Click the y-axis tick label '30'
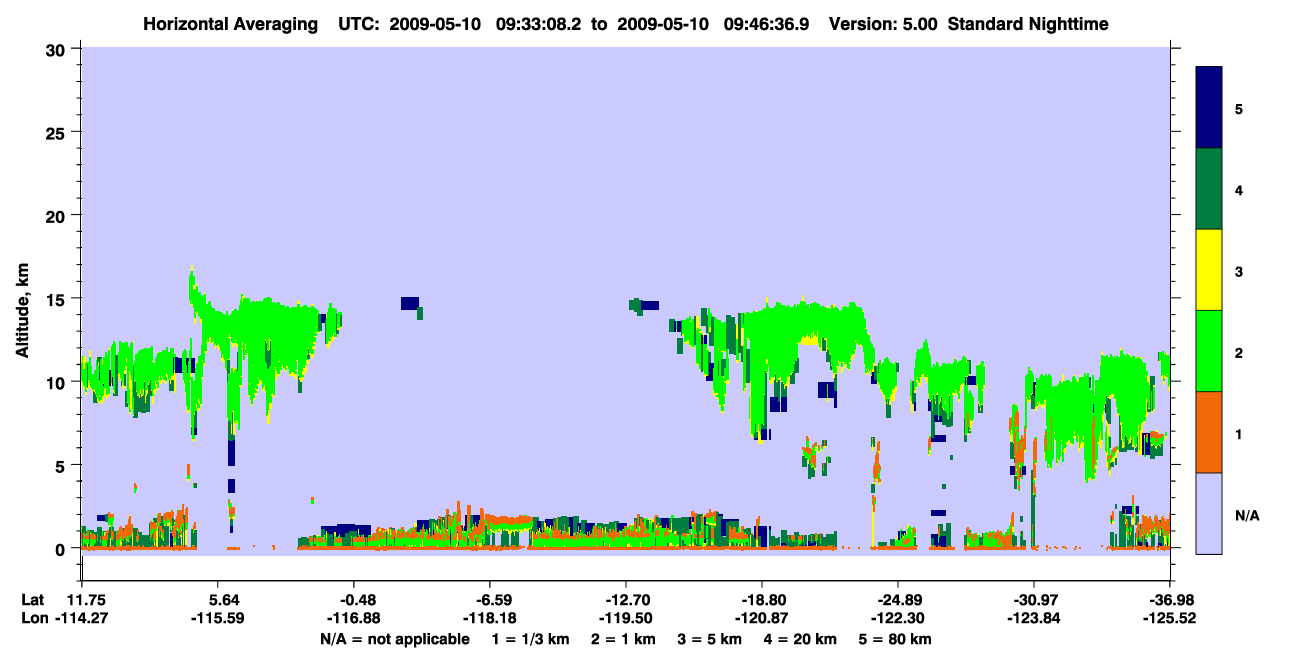Screen dimensions: 1300x667 58,50
